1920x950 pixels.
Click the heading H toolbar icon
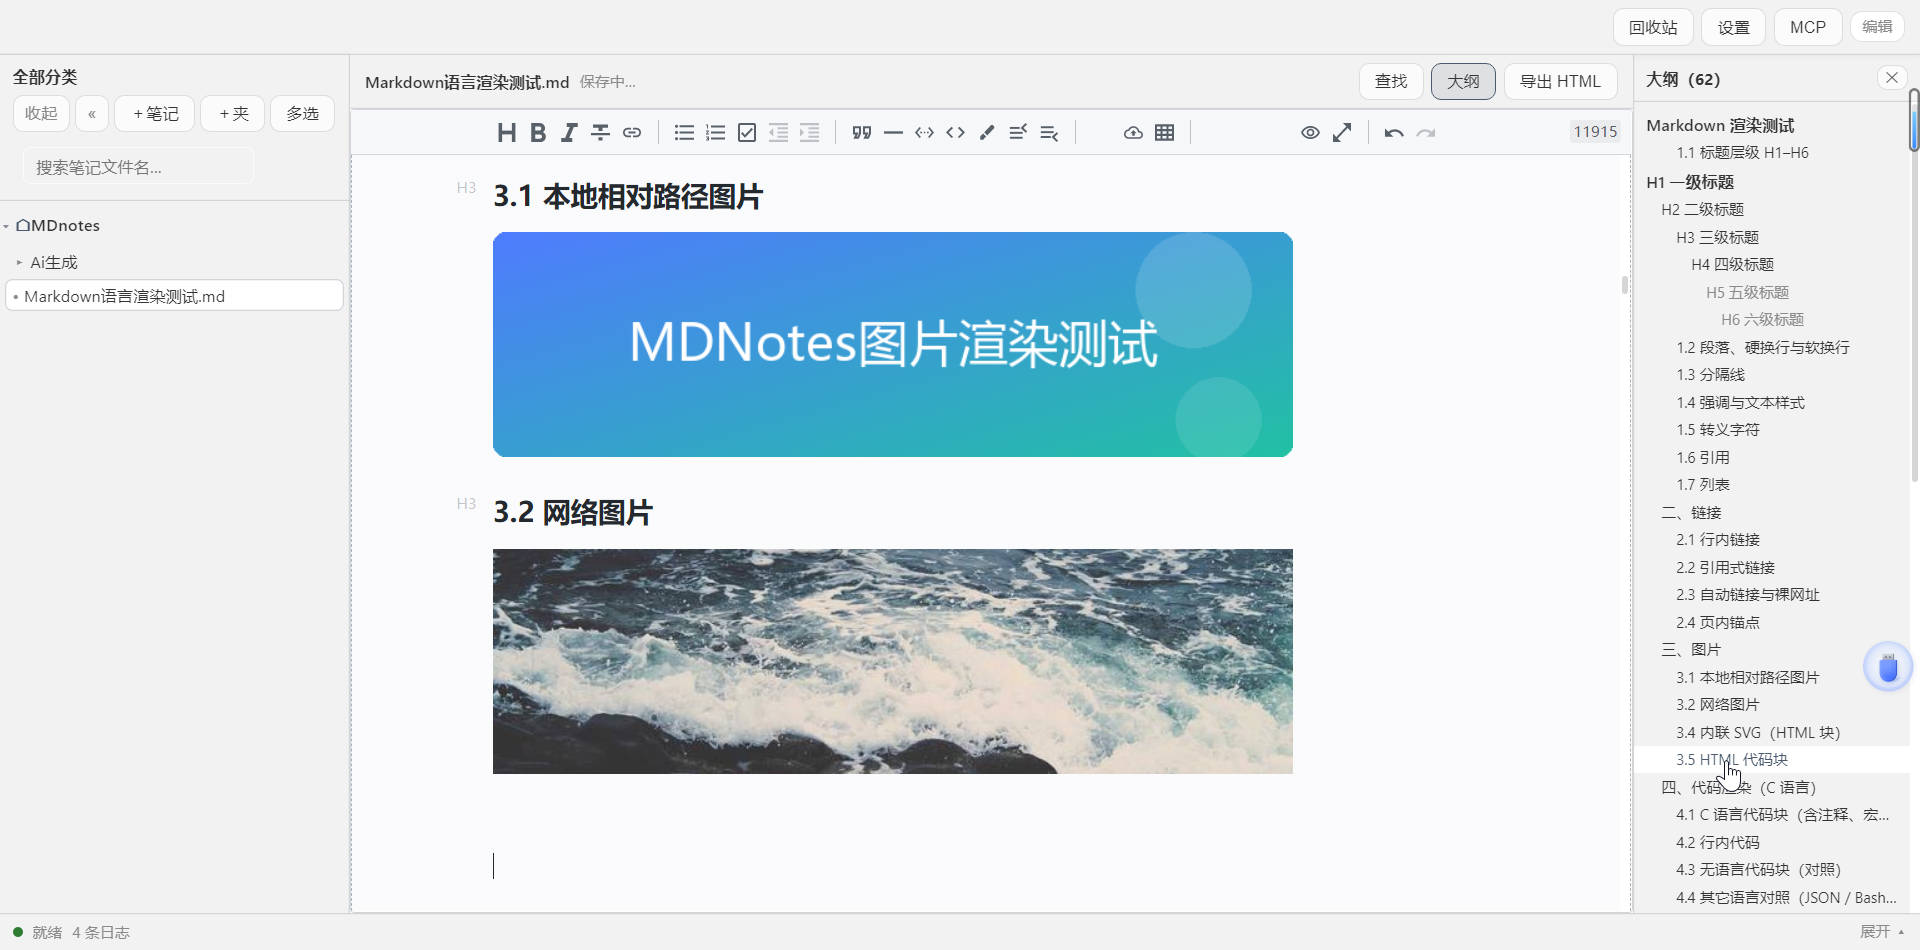506,132
